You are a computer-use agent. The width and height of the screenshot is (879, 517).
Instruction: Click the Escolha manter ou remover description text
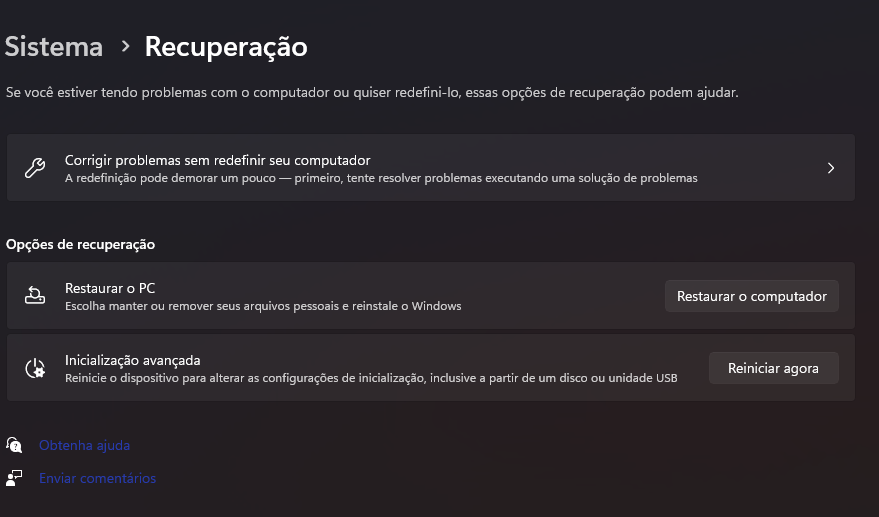click(x=263, y=306)
